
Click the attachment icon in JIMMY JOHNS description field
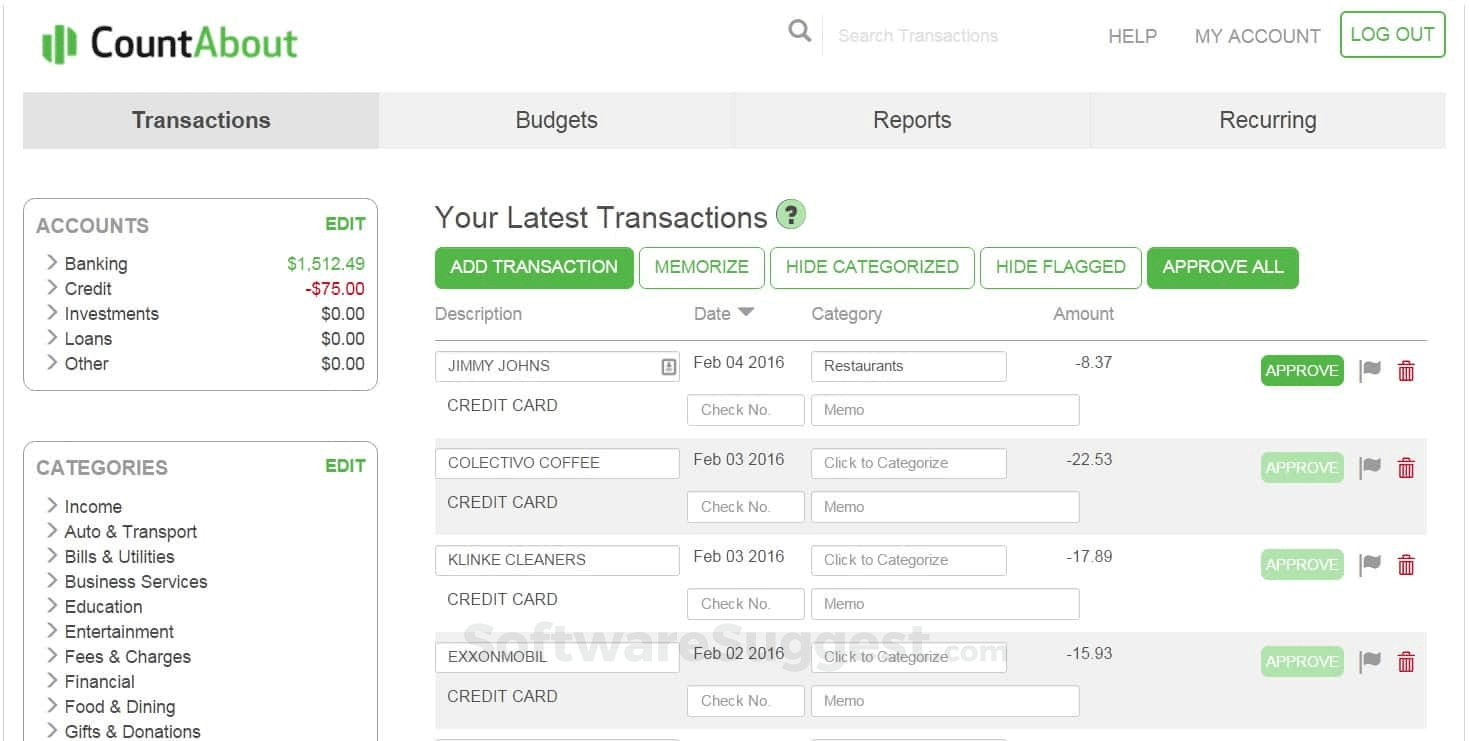tap(668, 366)
